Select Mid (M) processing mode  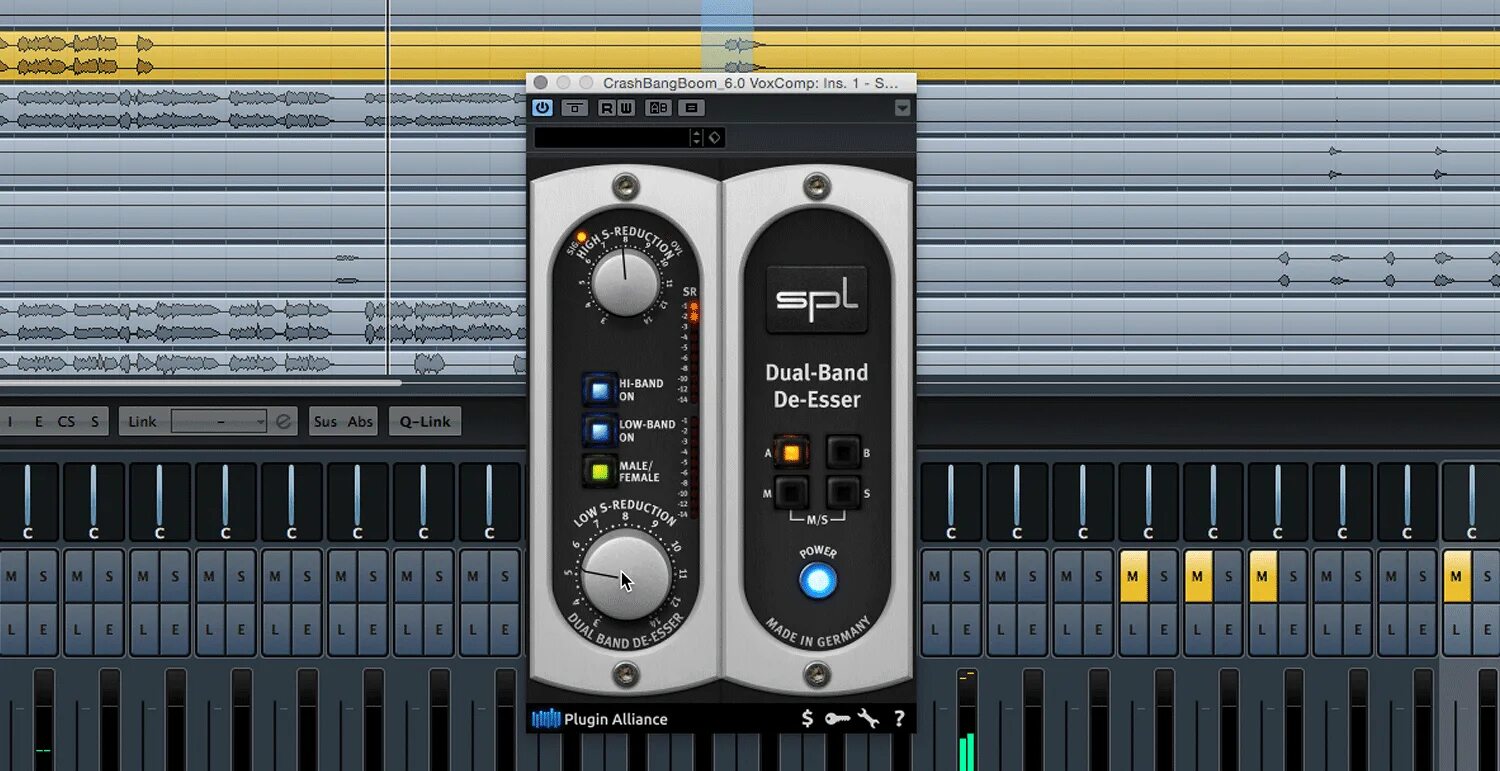[x=792, y=492]
